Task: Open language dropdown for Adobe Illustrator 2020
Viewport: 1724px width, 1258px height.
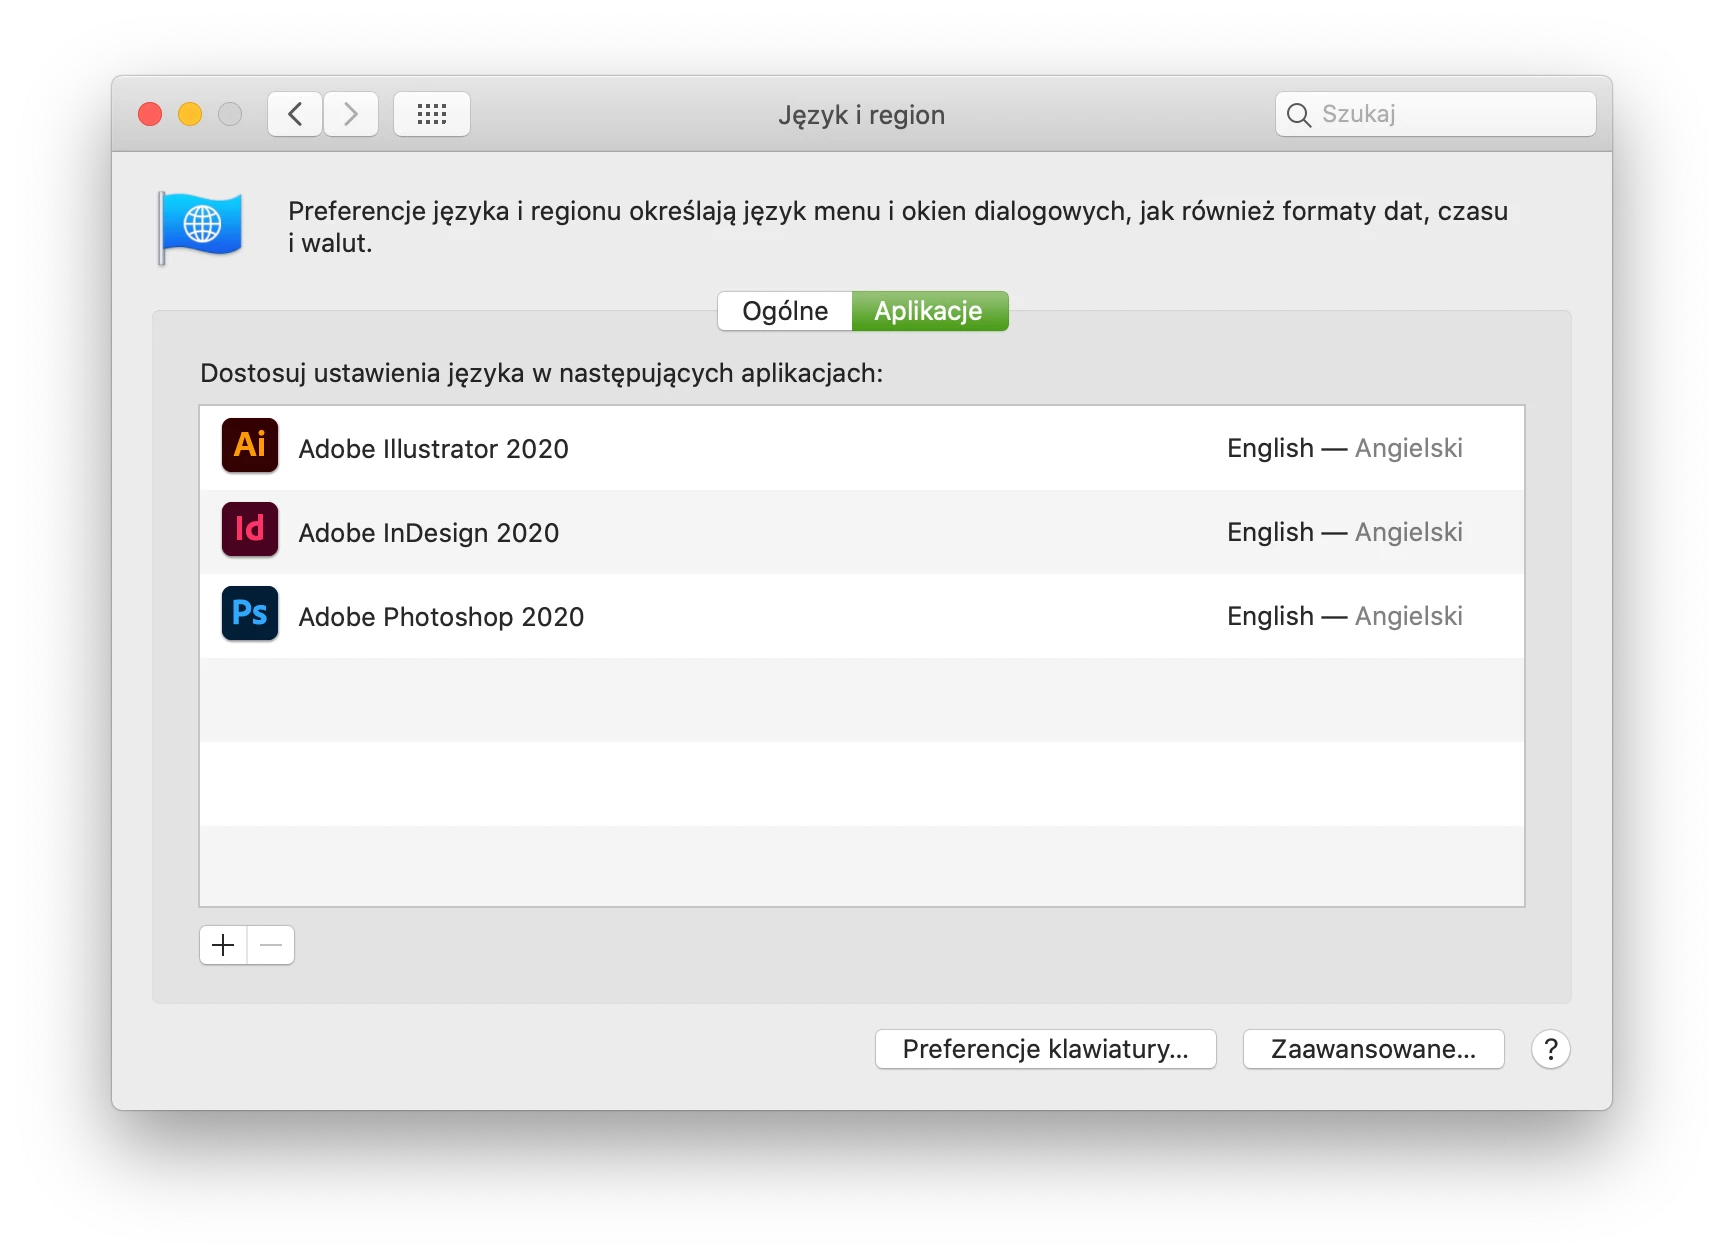Action: tap(1345, 448)
